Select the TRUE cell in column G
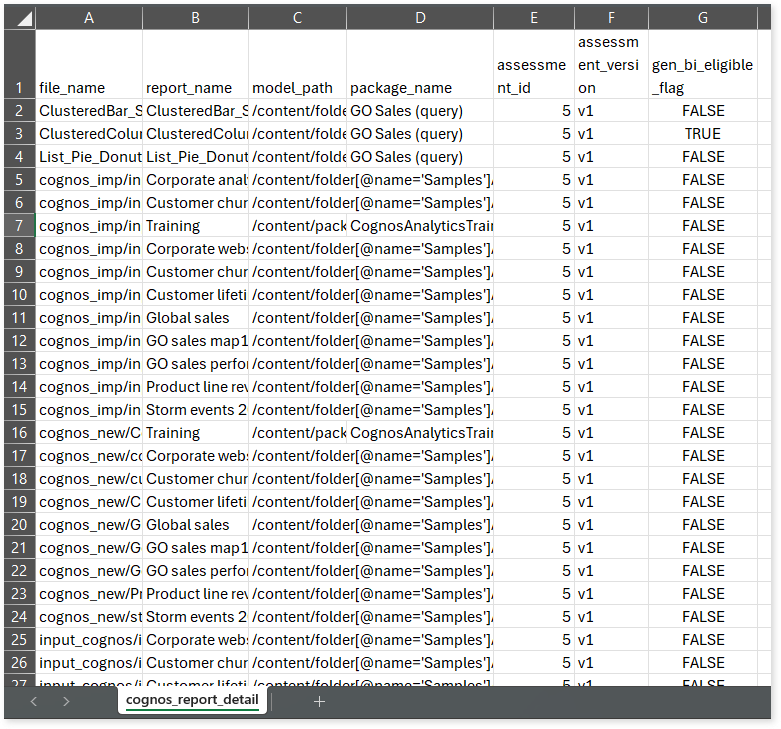781x729 pixels. tap(703, 134)
